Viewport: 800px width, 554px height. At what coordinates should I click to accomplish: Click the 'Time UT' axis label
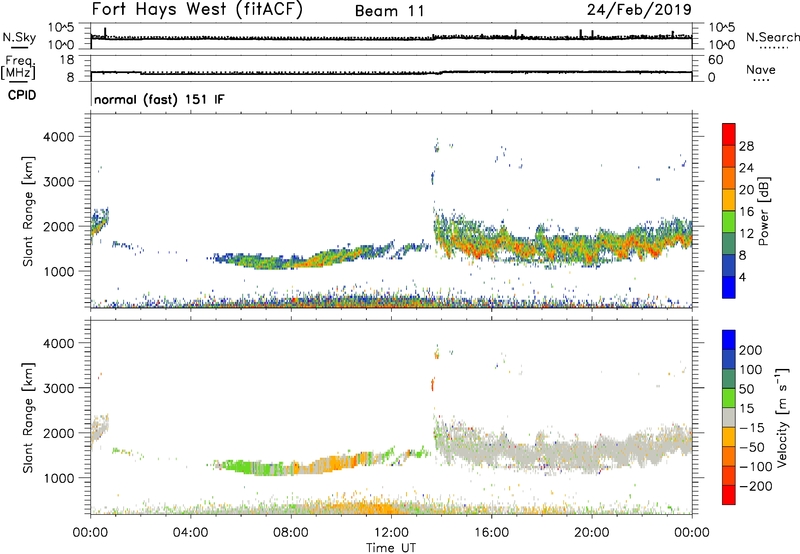click(391, 548)
